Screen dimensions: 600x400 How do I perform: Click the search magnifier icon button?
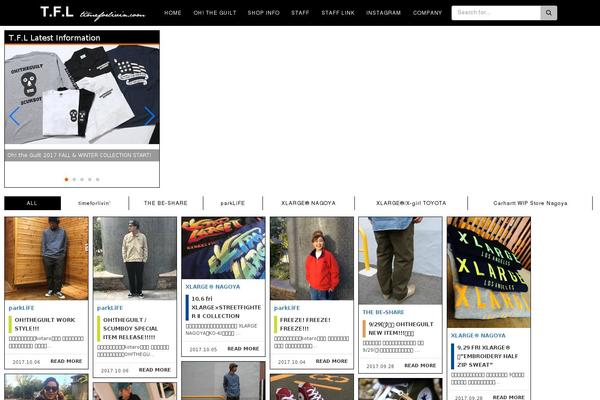pyautogui.click(x=548, y=13)
